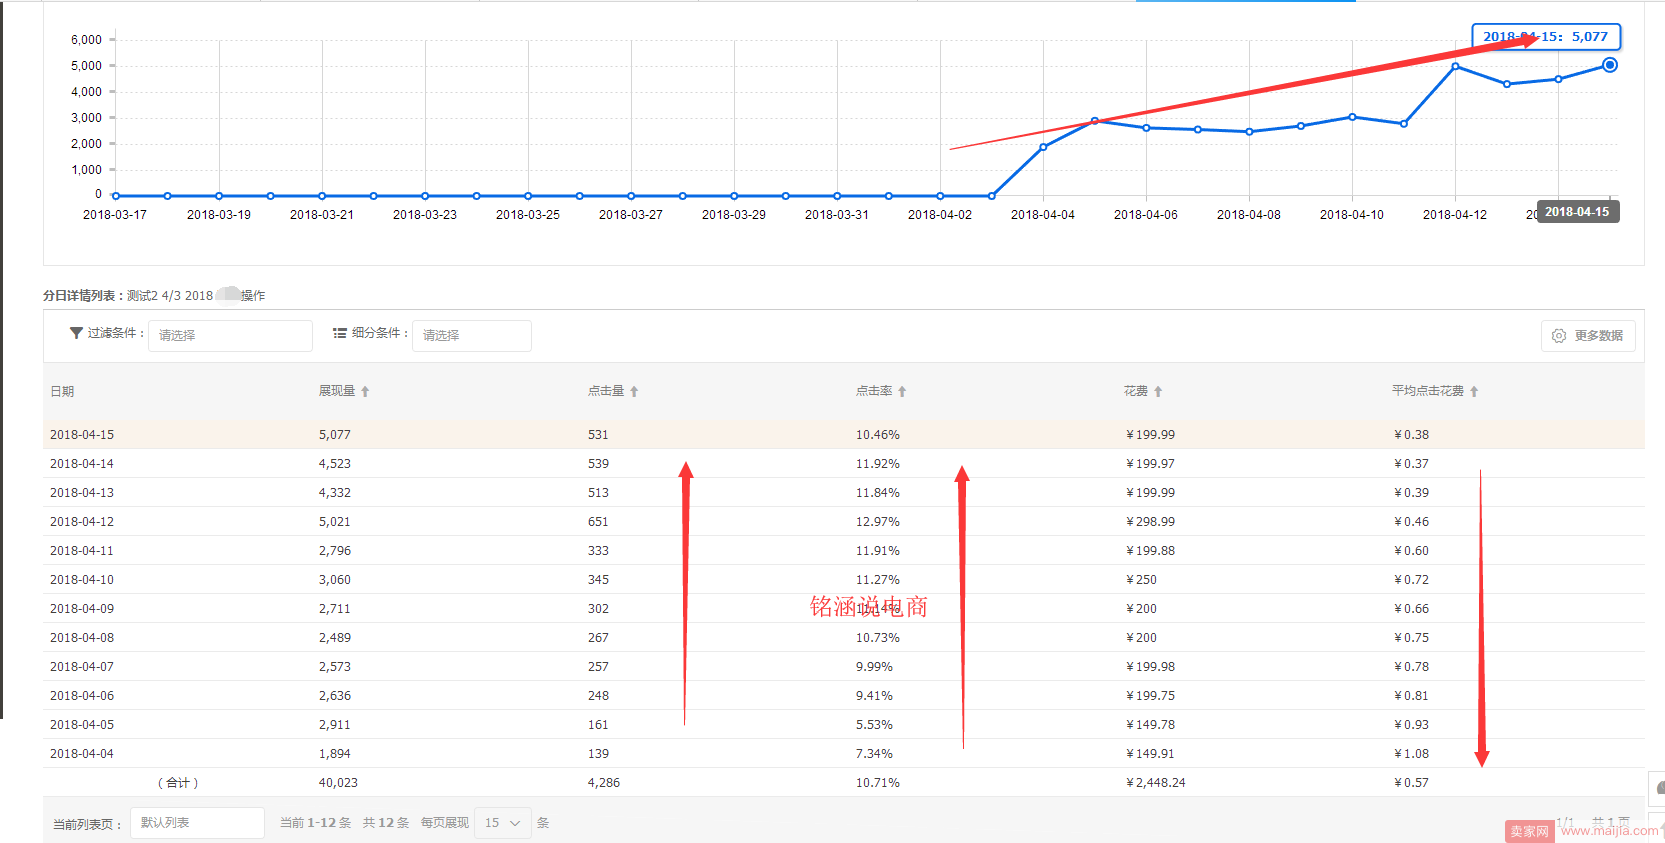
Task: Click the 2018-04-08 date cell
Action: coord(82,638)
